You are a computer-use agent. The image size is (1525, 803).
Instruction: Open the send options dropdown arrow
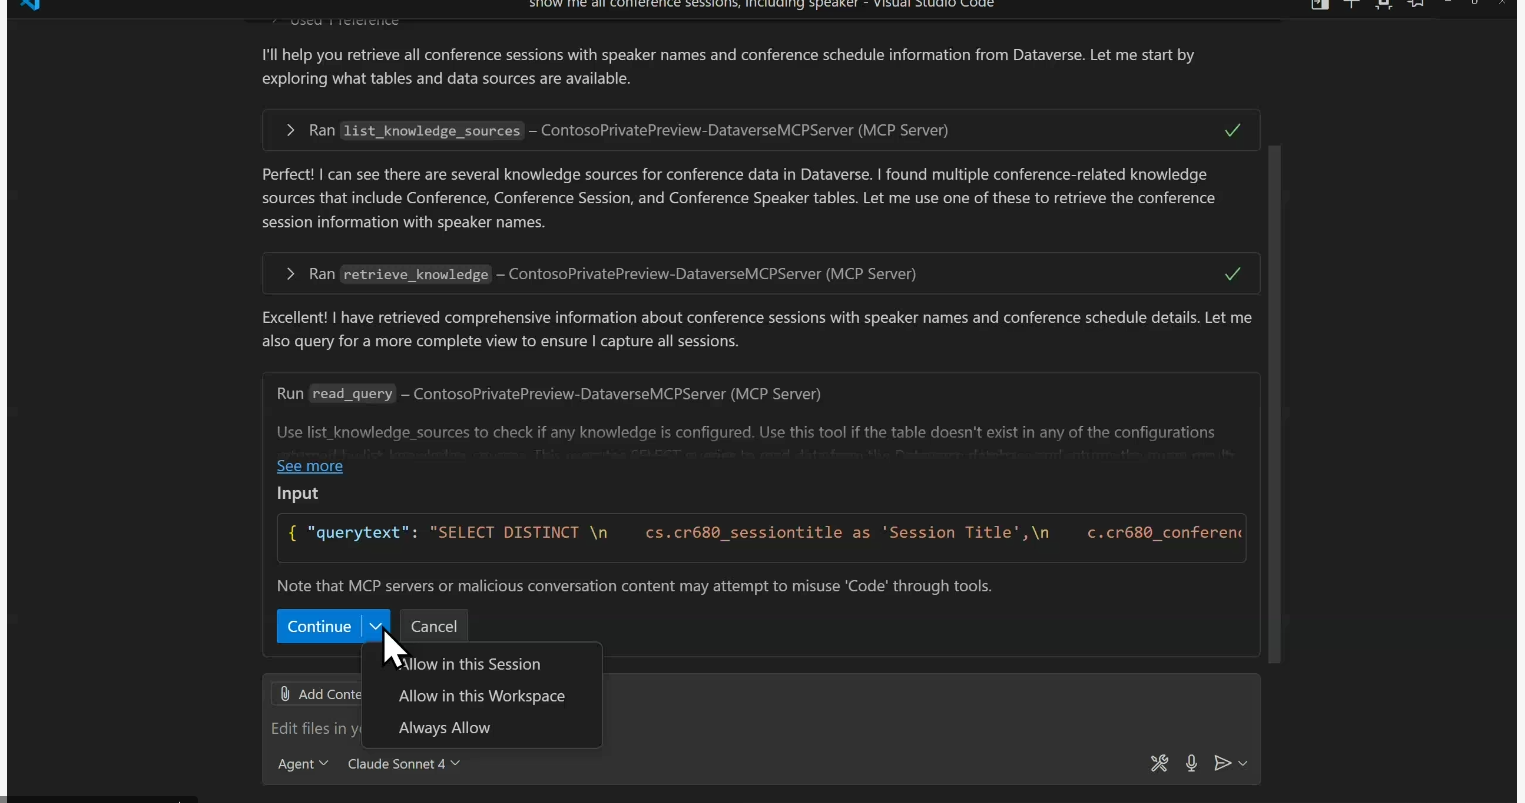[x=1243, y=763]
